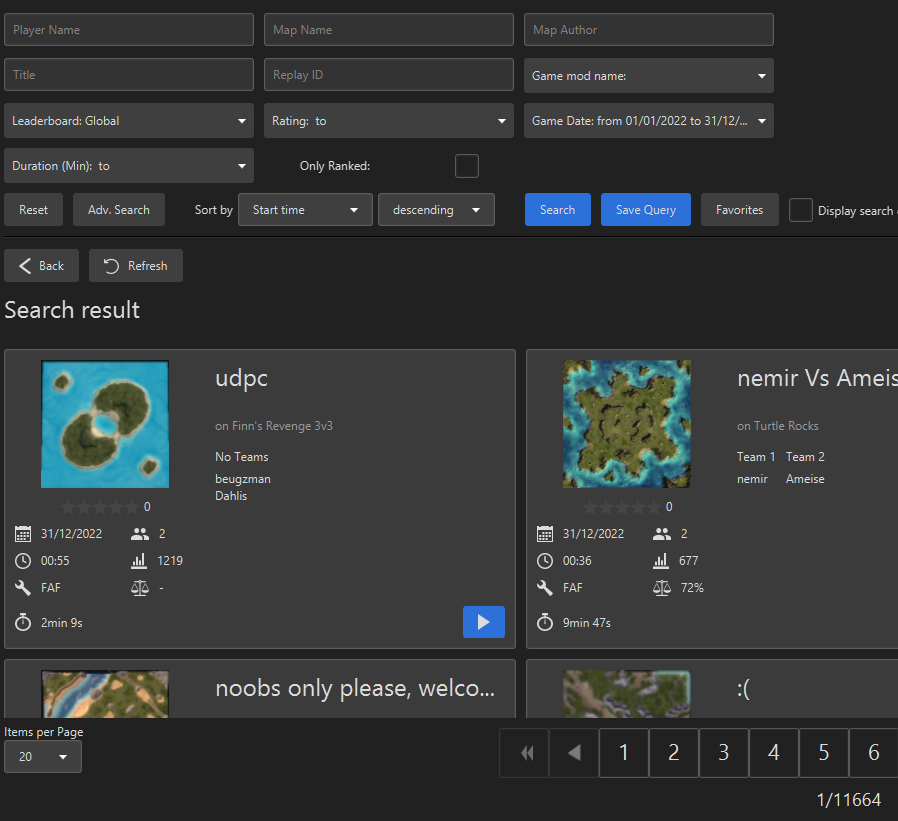
Task: Click the calendar icon on udpc card
Action: tap(23, 534)
